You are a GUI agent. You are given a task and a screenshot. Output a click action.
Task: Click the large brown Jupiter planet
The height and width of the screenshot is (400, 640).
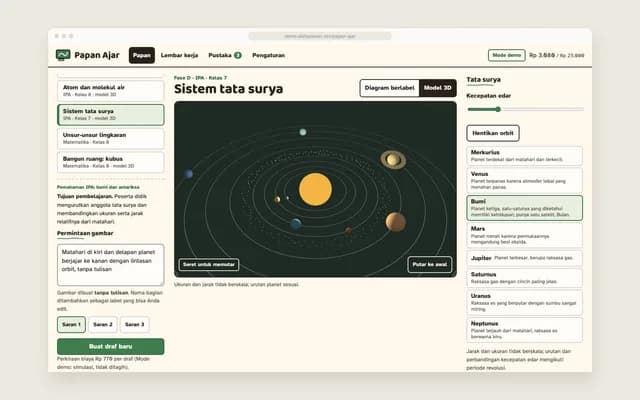click(x=396, y=222)
